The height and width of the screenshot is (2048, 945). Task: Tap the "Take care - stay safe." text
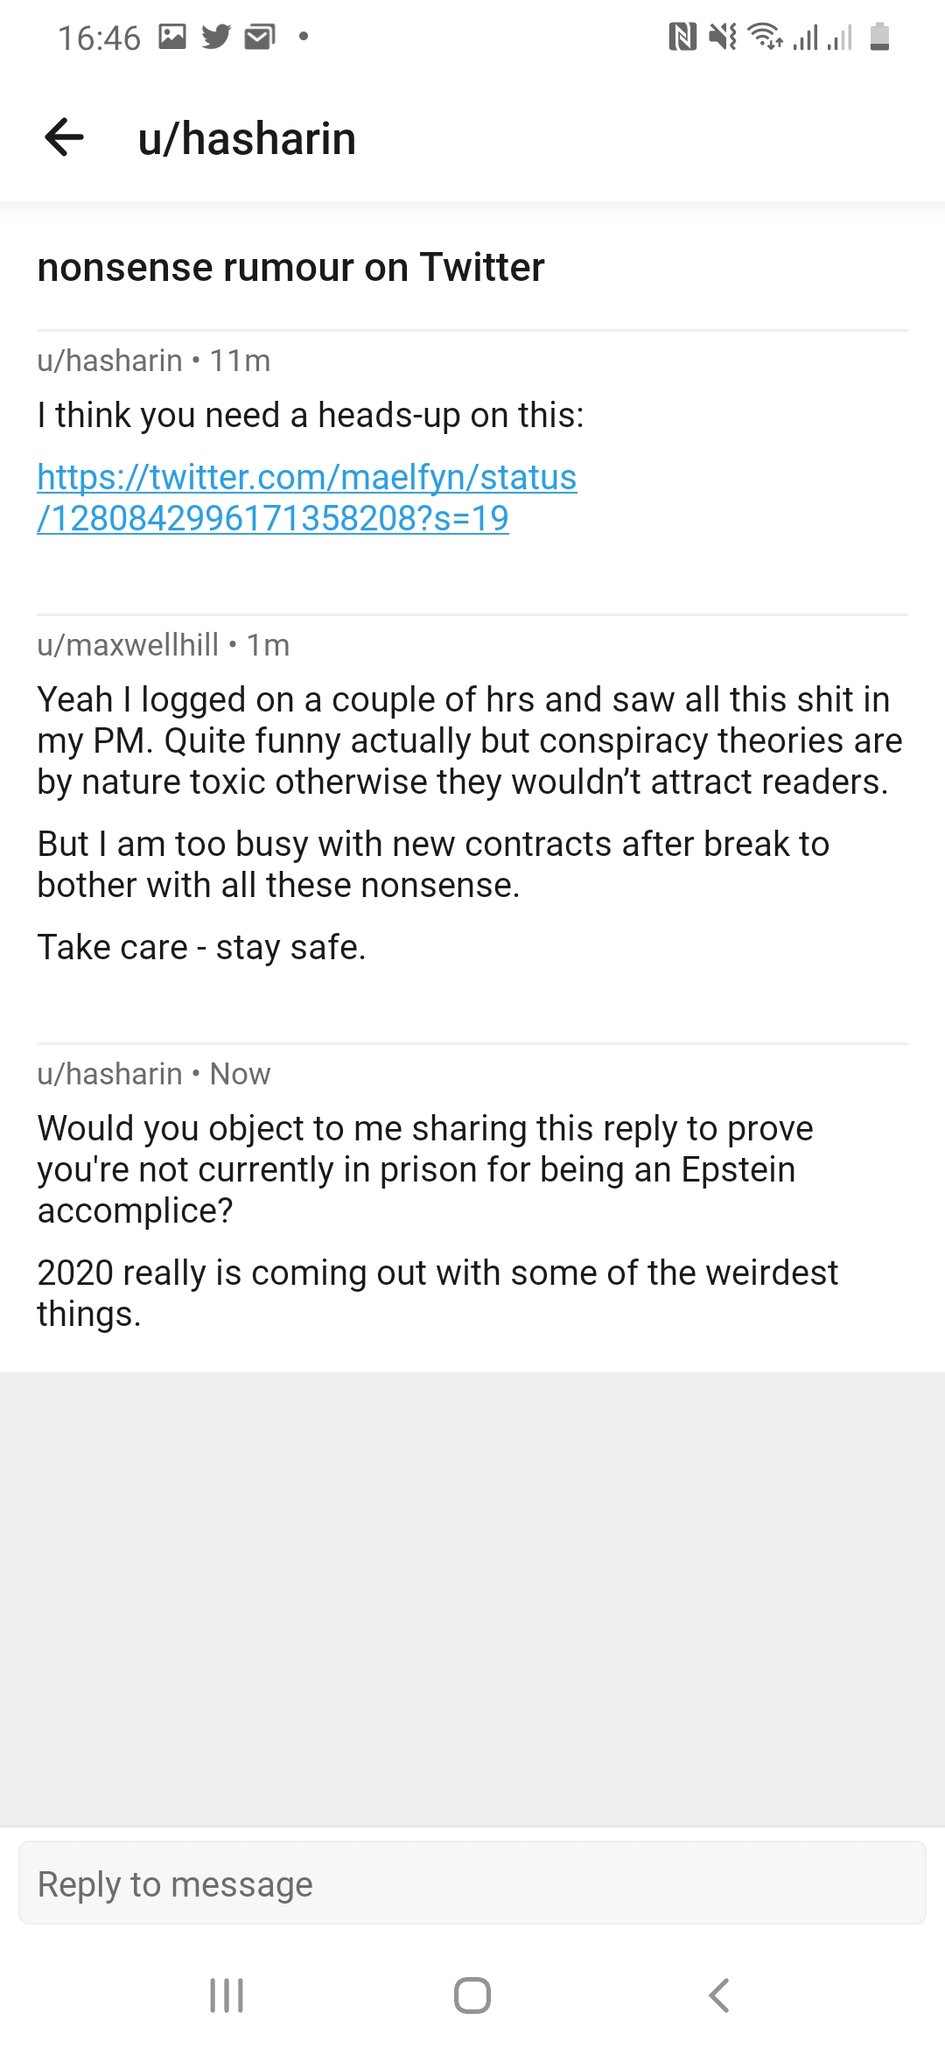point(202,946)
